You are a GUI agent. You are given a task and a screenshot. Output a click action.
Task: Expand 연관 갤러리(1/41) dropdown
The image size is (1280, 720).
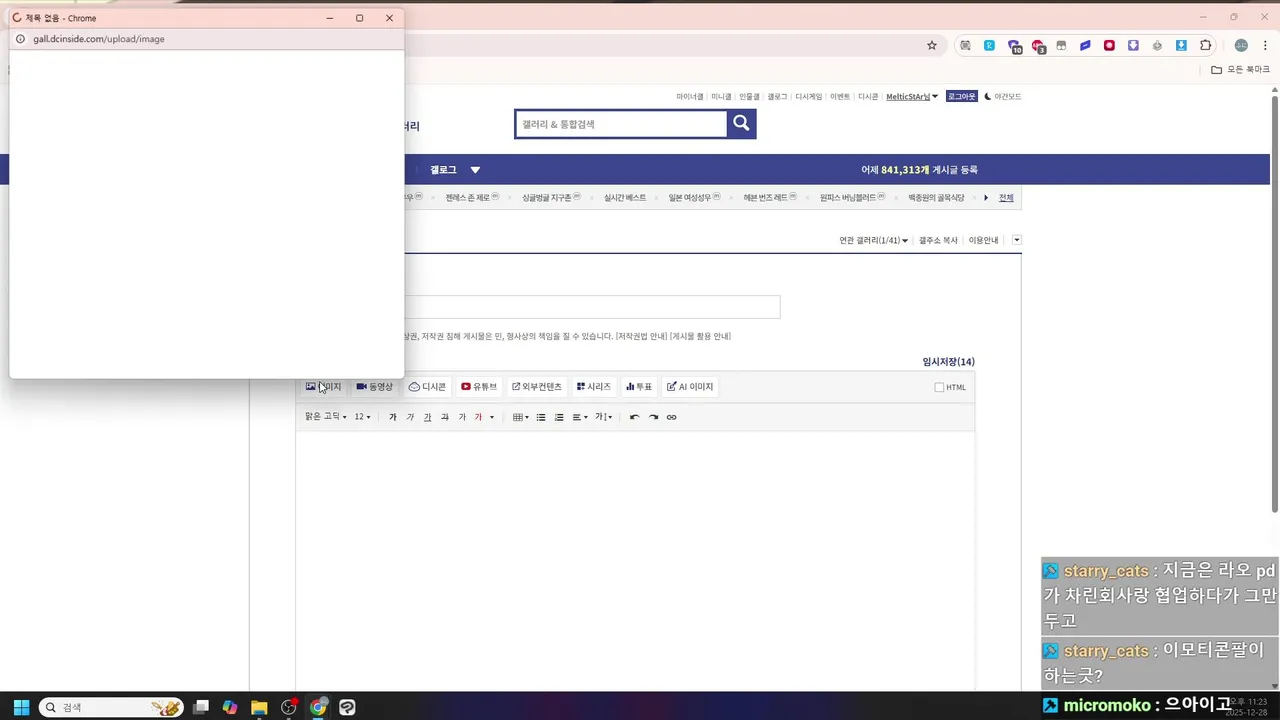click(x=873, y=240)
